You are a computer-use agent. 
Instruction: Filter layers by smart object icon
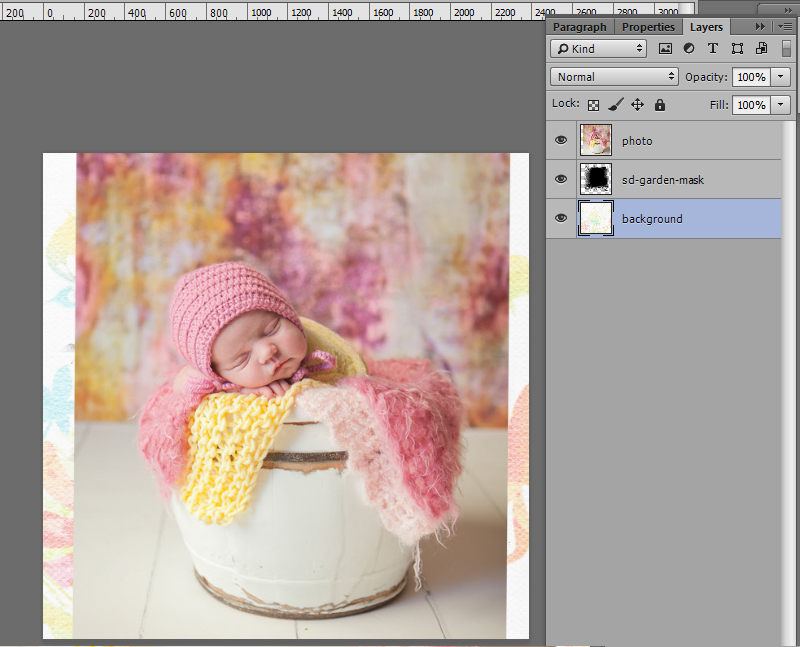[761, 48]
